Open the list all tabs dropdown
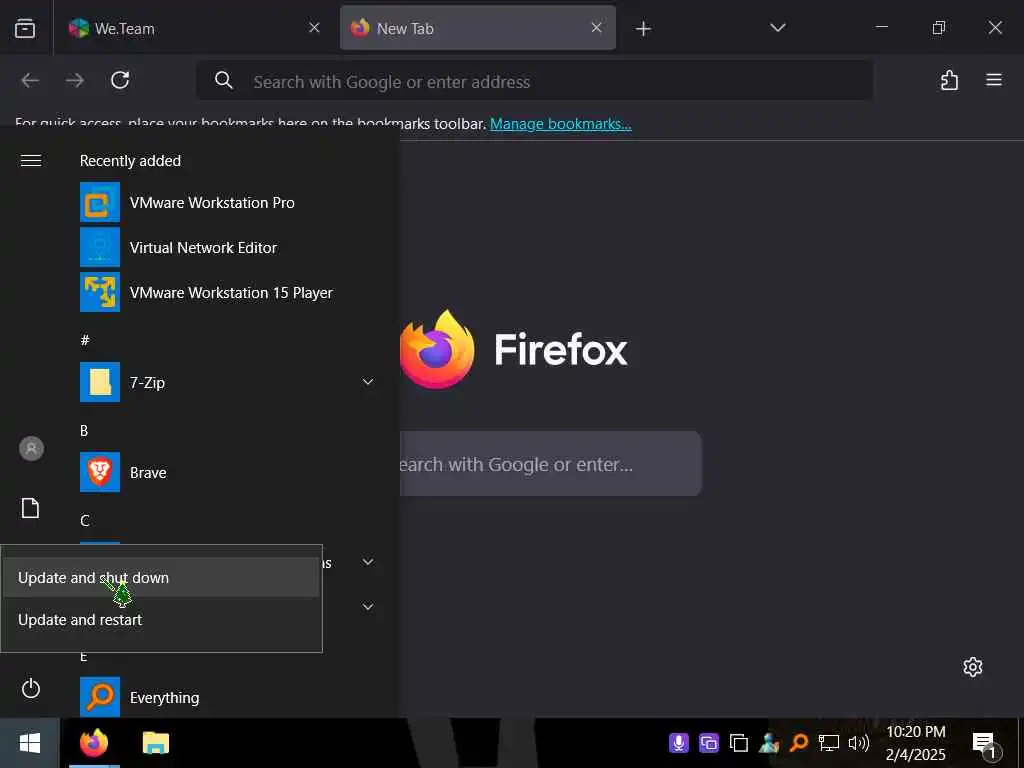Viewport: 1024px width, 768px height. (x=777, y=28)
